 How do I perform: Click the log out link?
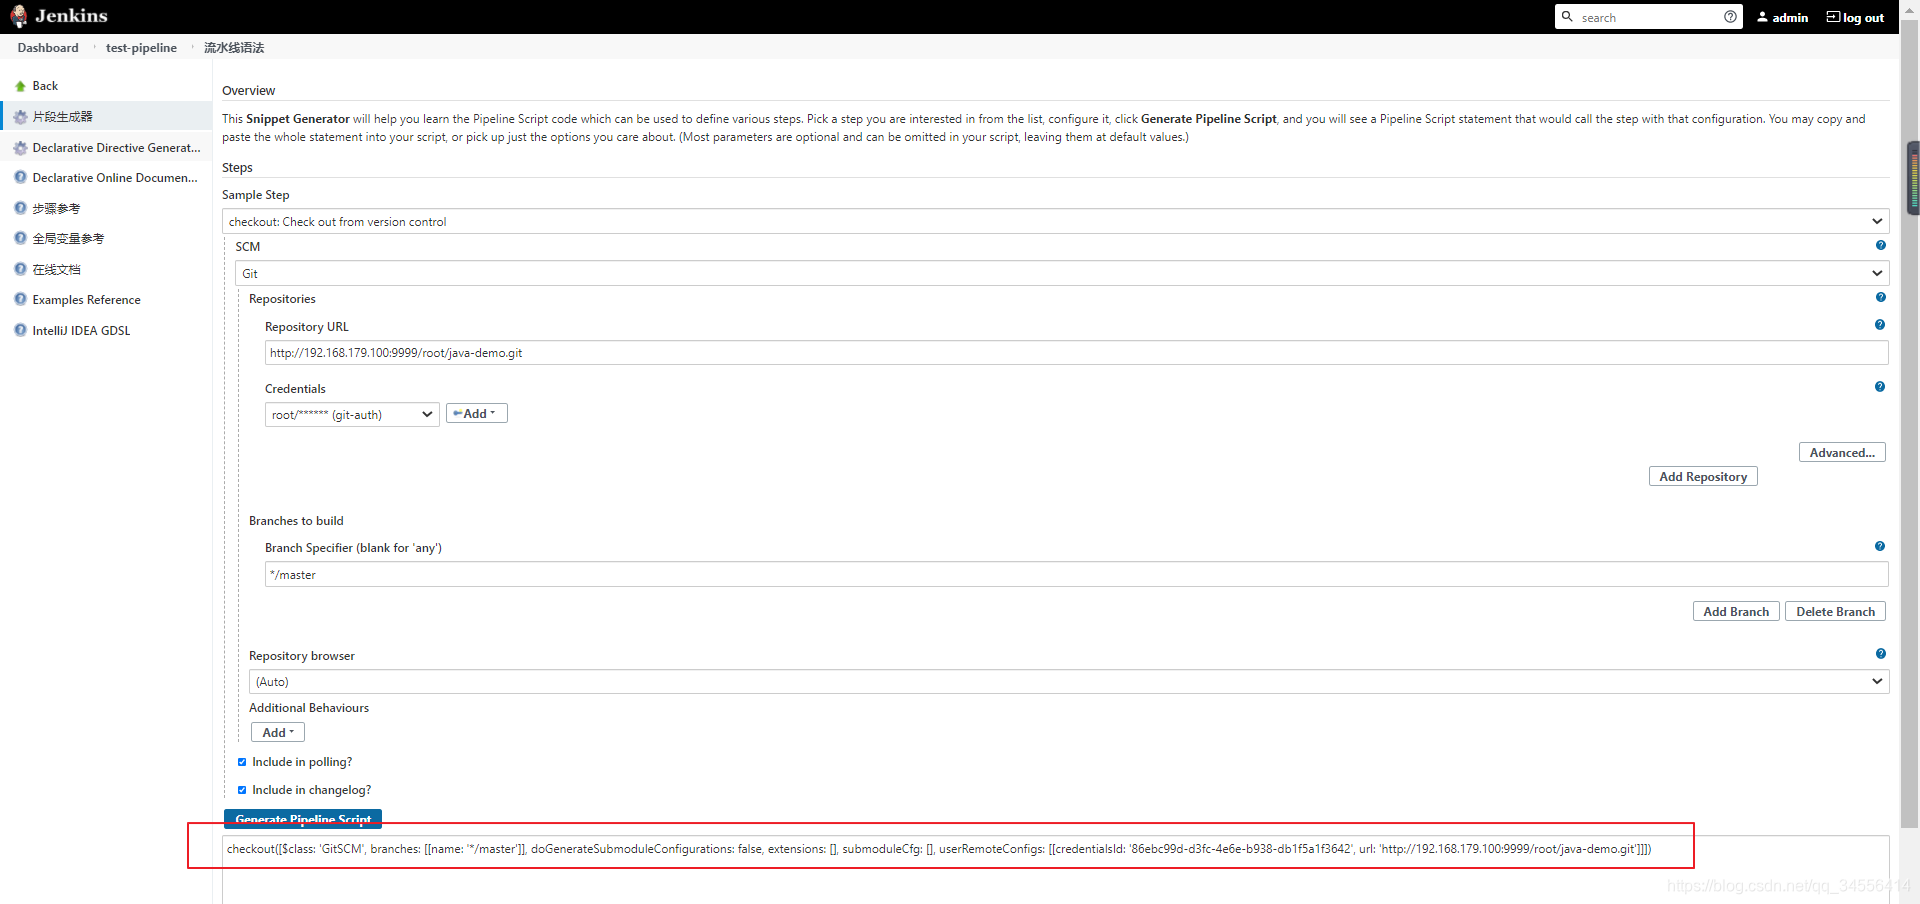pyautogui.click(x=1863, y=18)
